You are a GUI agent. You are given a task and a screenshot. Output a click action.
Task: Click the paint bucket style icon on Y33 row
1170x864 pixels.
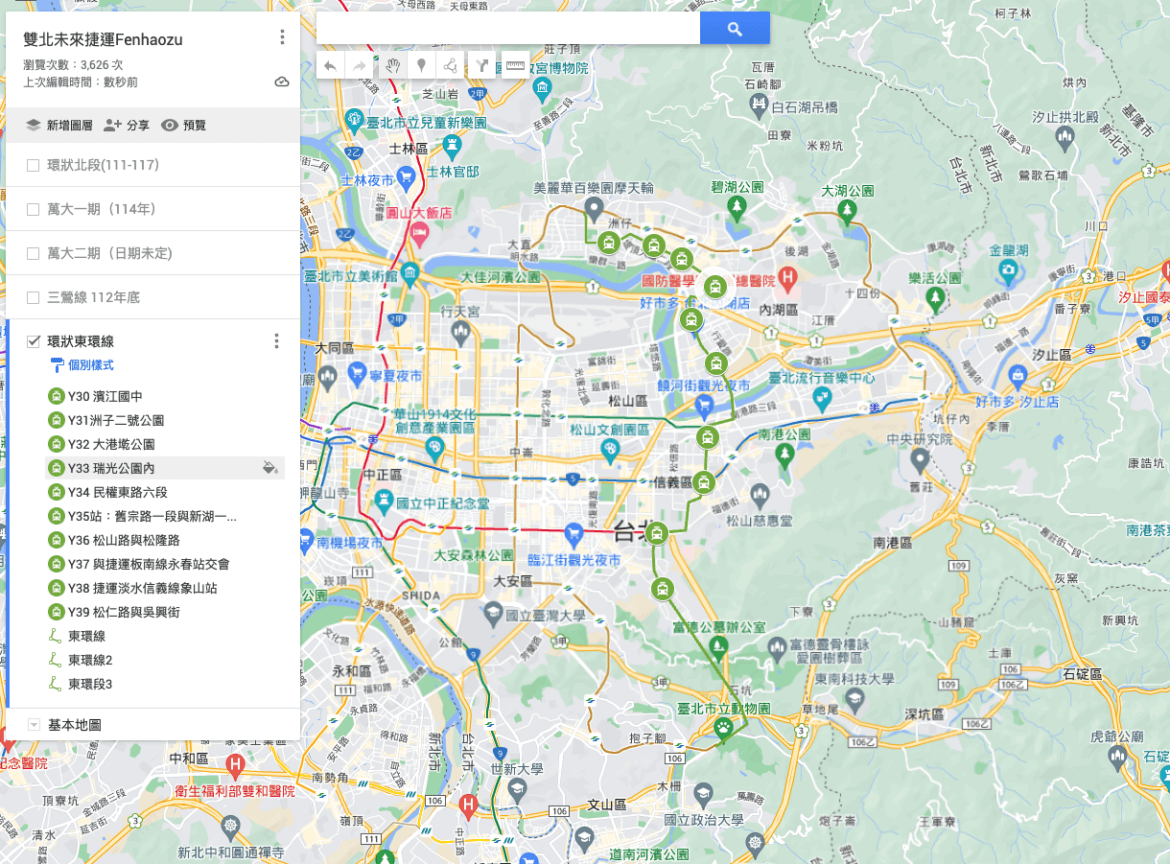click(269, 468)
